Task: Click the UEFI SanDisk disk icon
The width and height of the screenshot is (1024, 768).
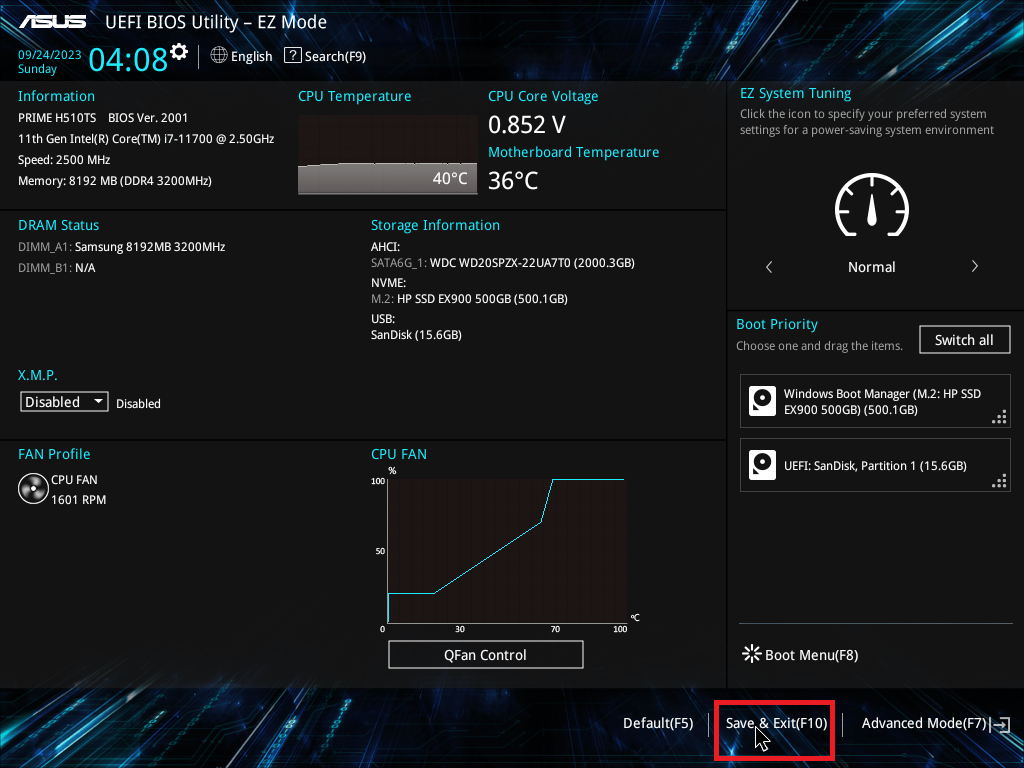Action: coord(762,465)
